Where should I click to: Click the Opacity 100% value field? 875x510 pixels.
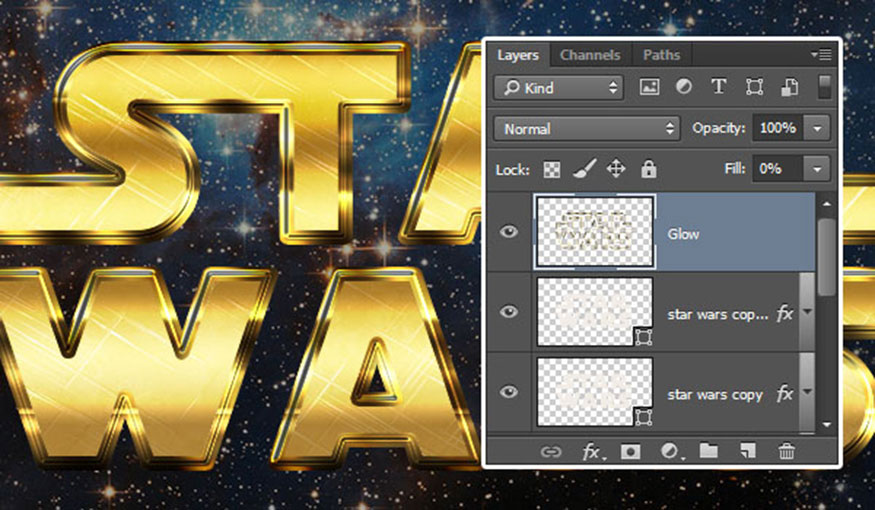click(778, 128)
